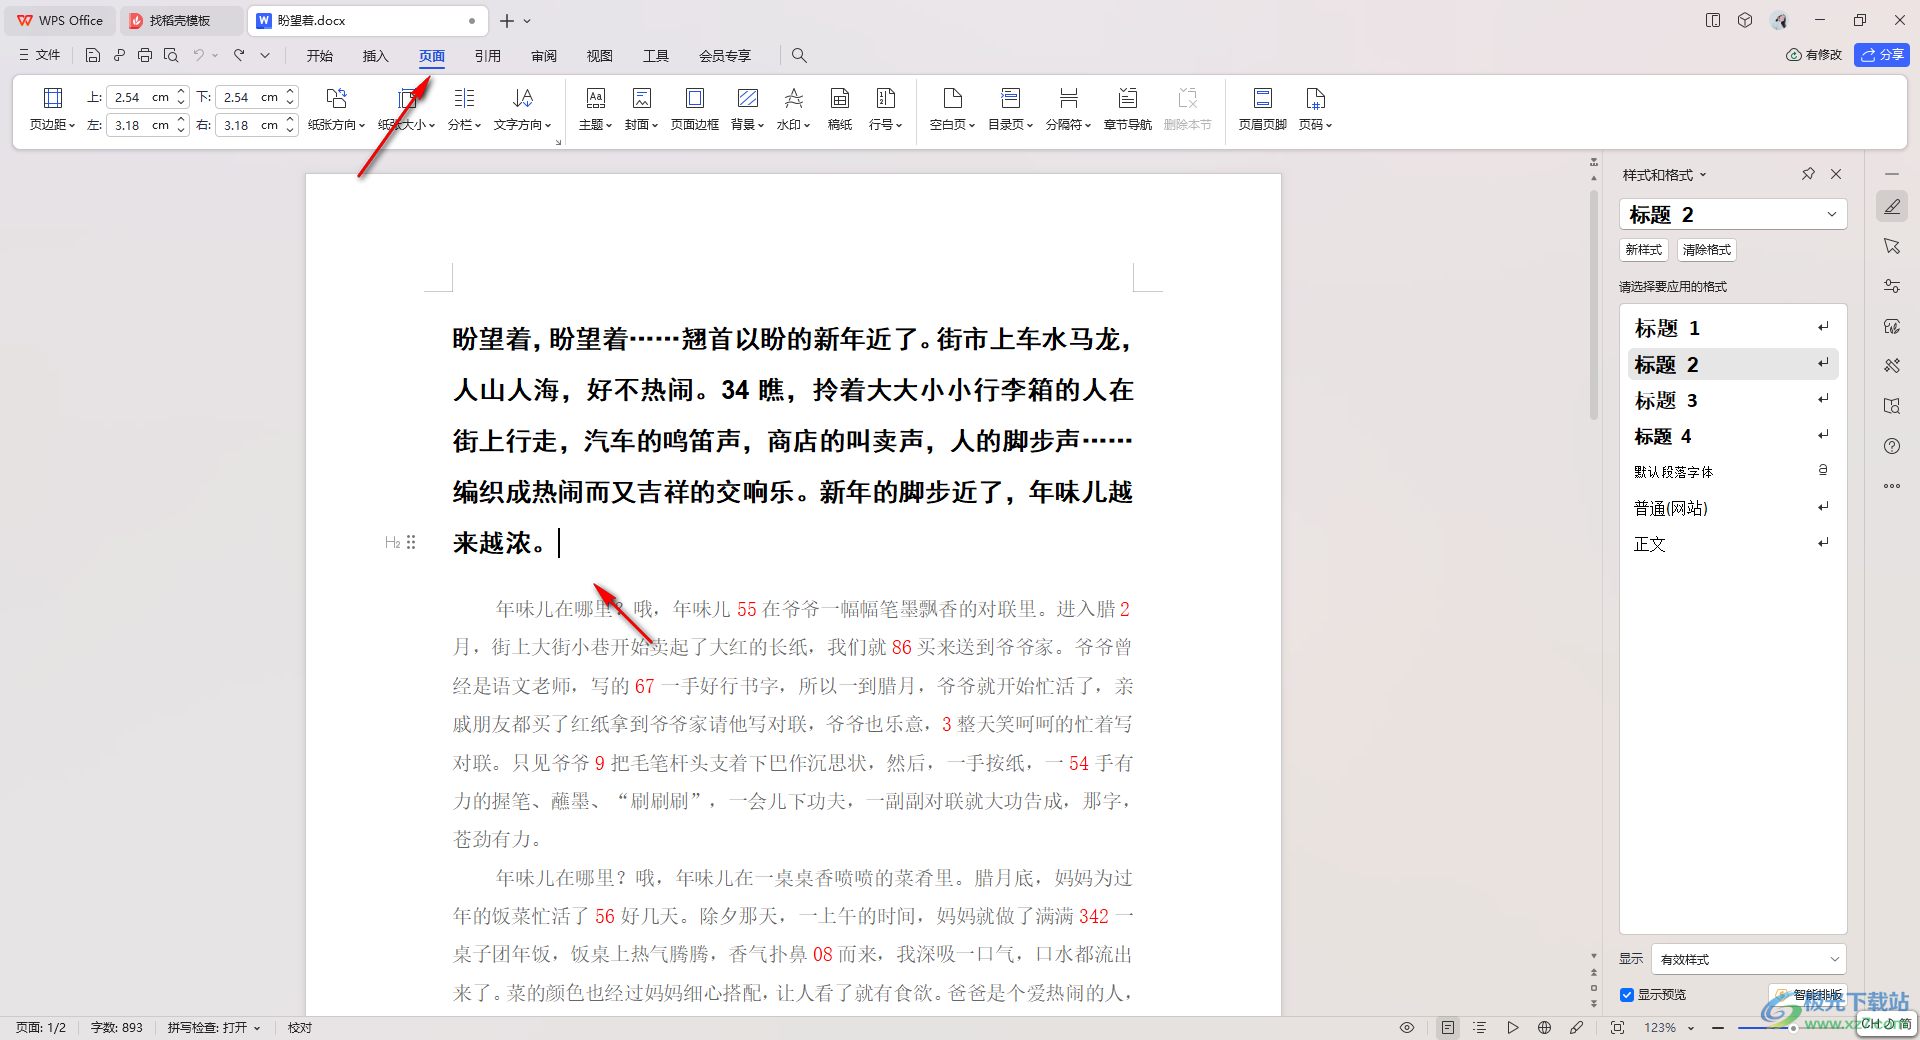Open the 显示 有效样式 dropdown
1920x1040 pixels.
pos(1749,959)
